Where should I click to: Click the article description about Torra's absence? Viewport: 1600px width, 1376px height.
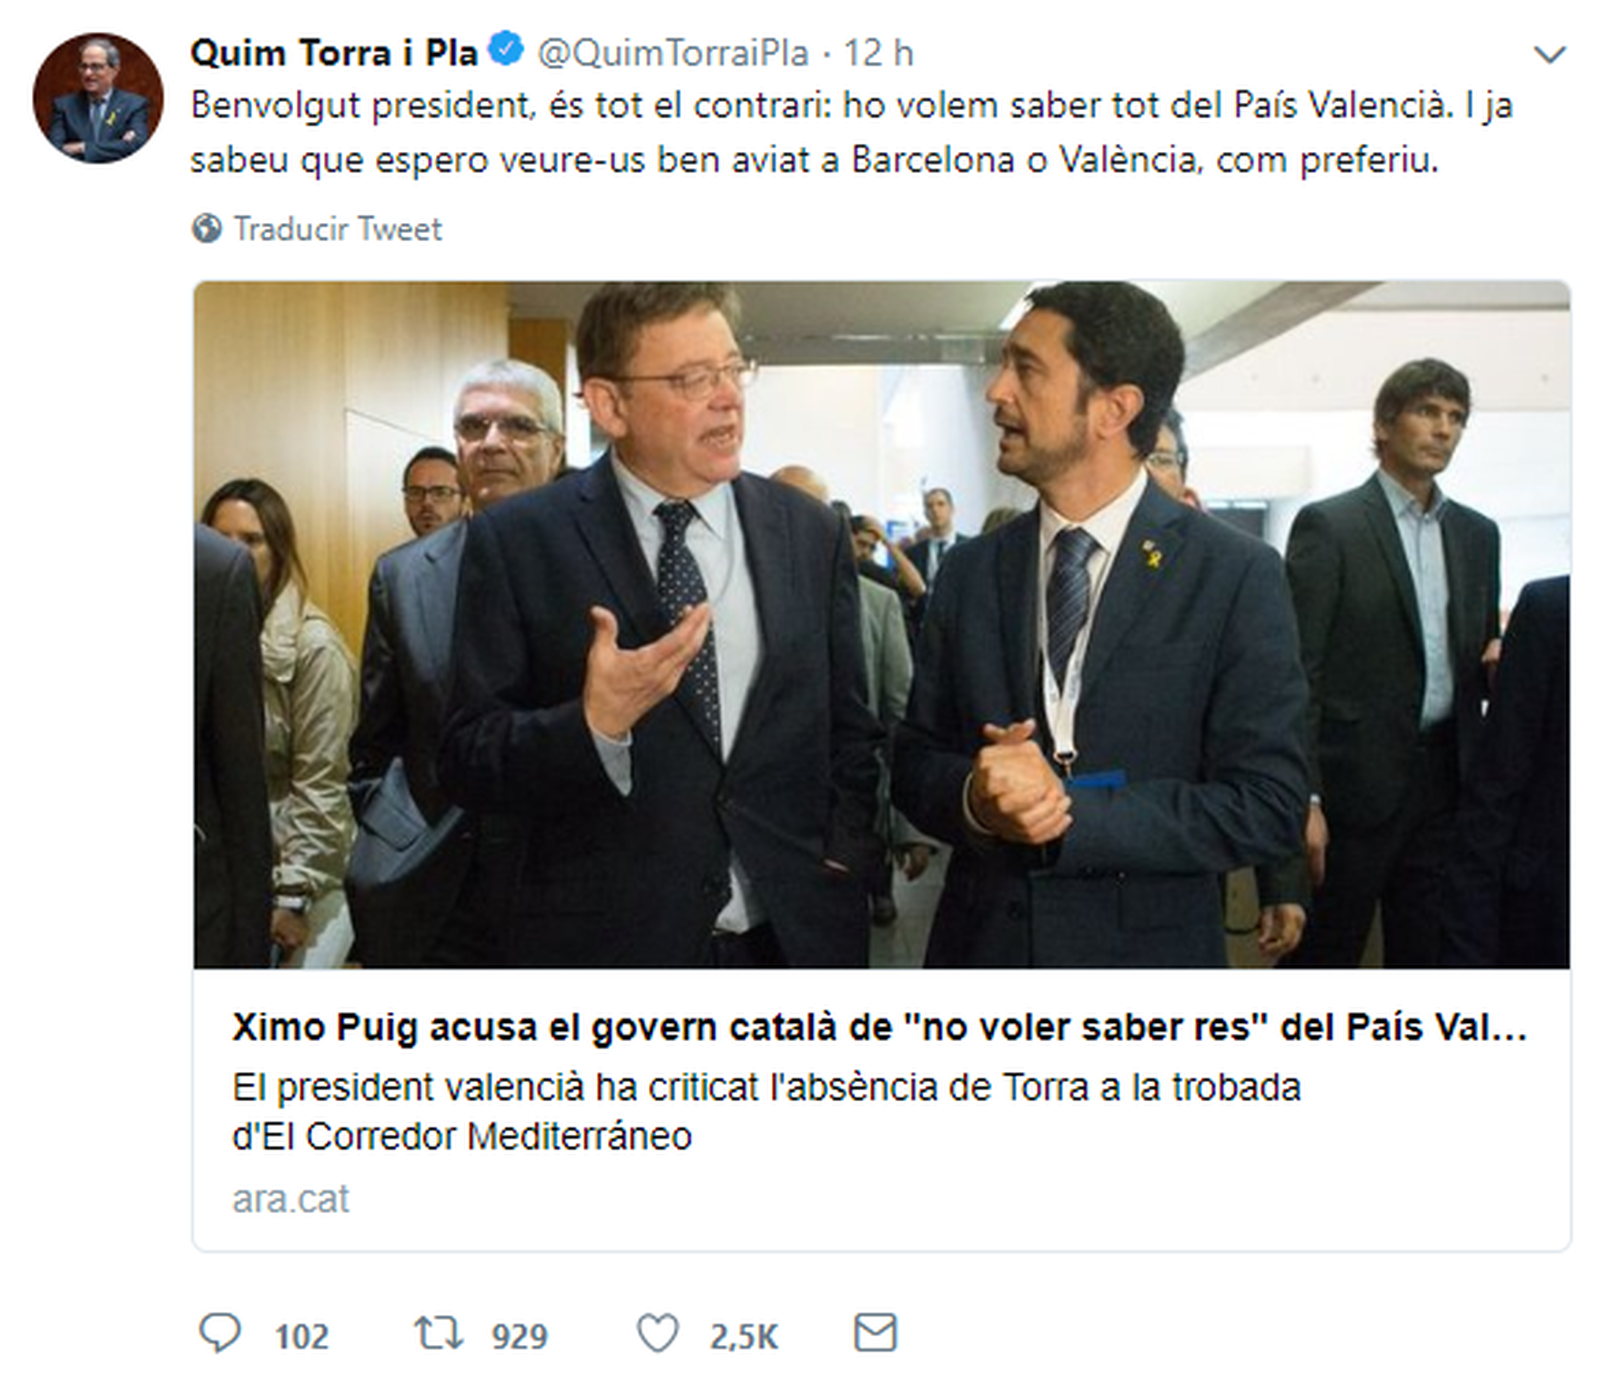pyautogui.click(x=766, y=1111)
